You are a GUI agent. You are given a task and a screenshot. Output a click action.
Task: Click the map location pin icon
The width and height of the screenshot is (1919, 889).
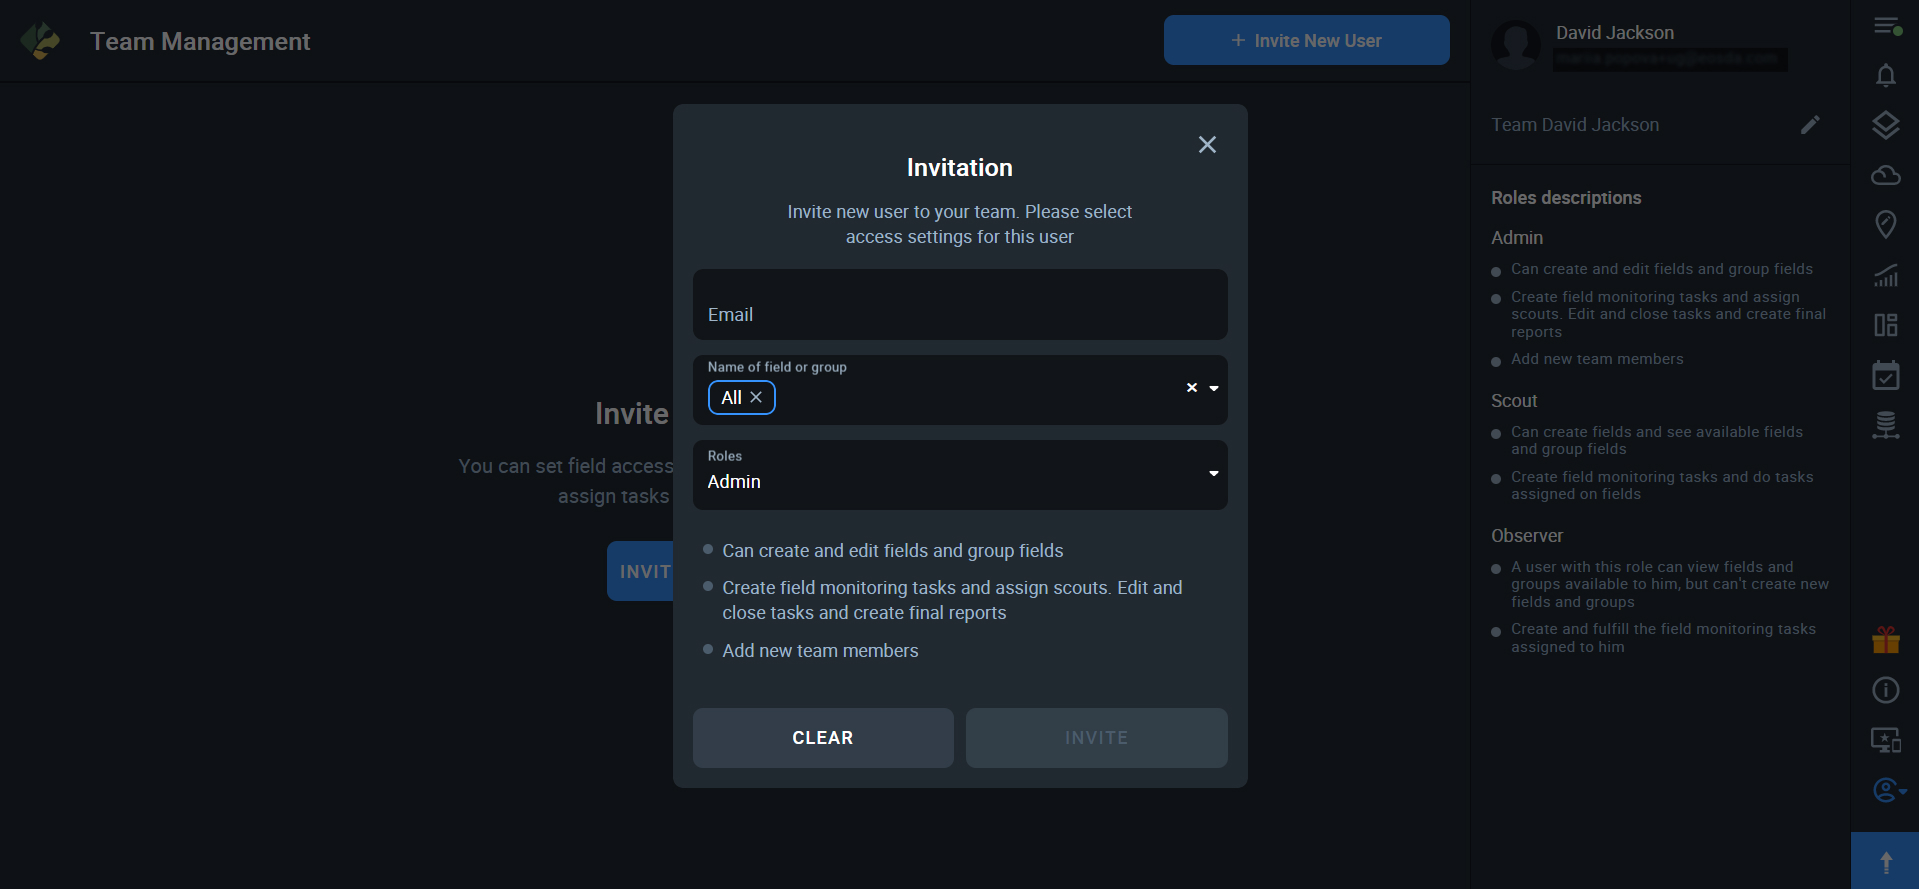pyautogui.click(x=1885, y=224)
